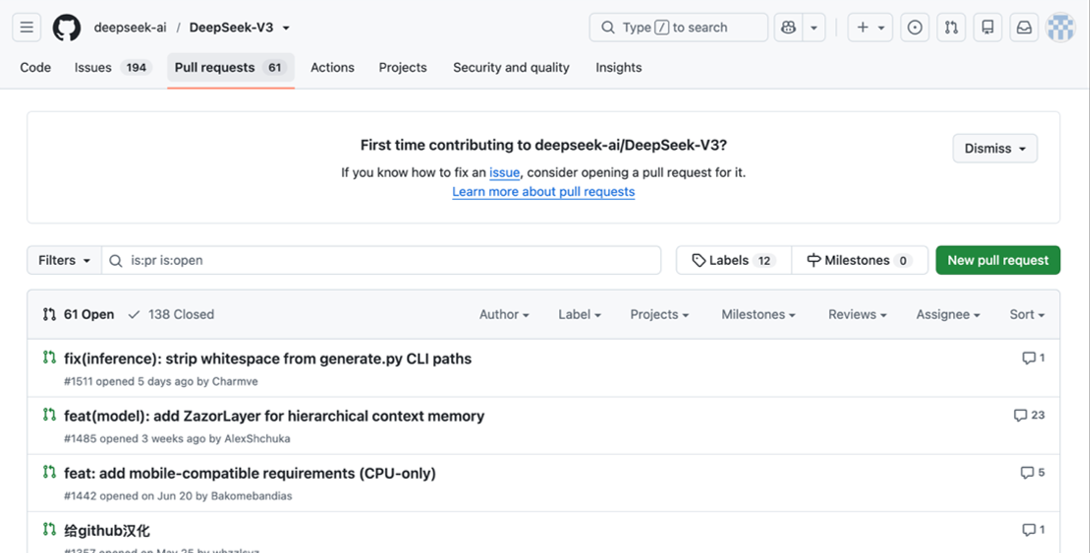
Task: Open the Sort dropdown
Action: [x=1027, y=315]
